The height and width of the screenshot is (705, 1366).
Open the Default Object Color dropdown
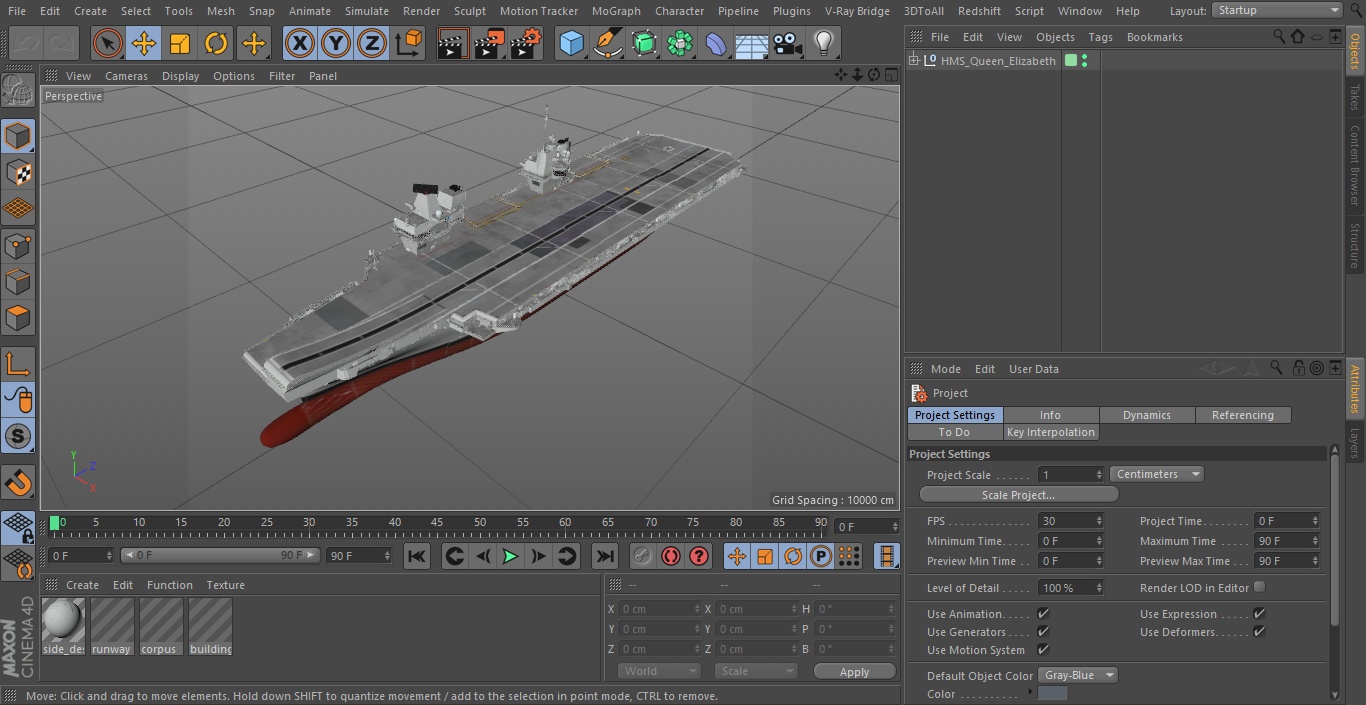1078,675
